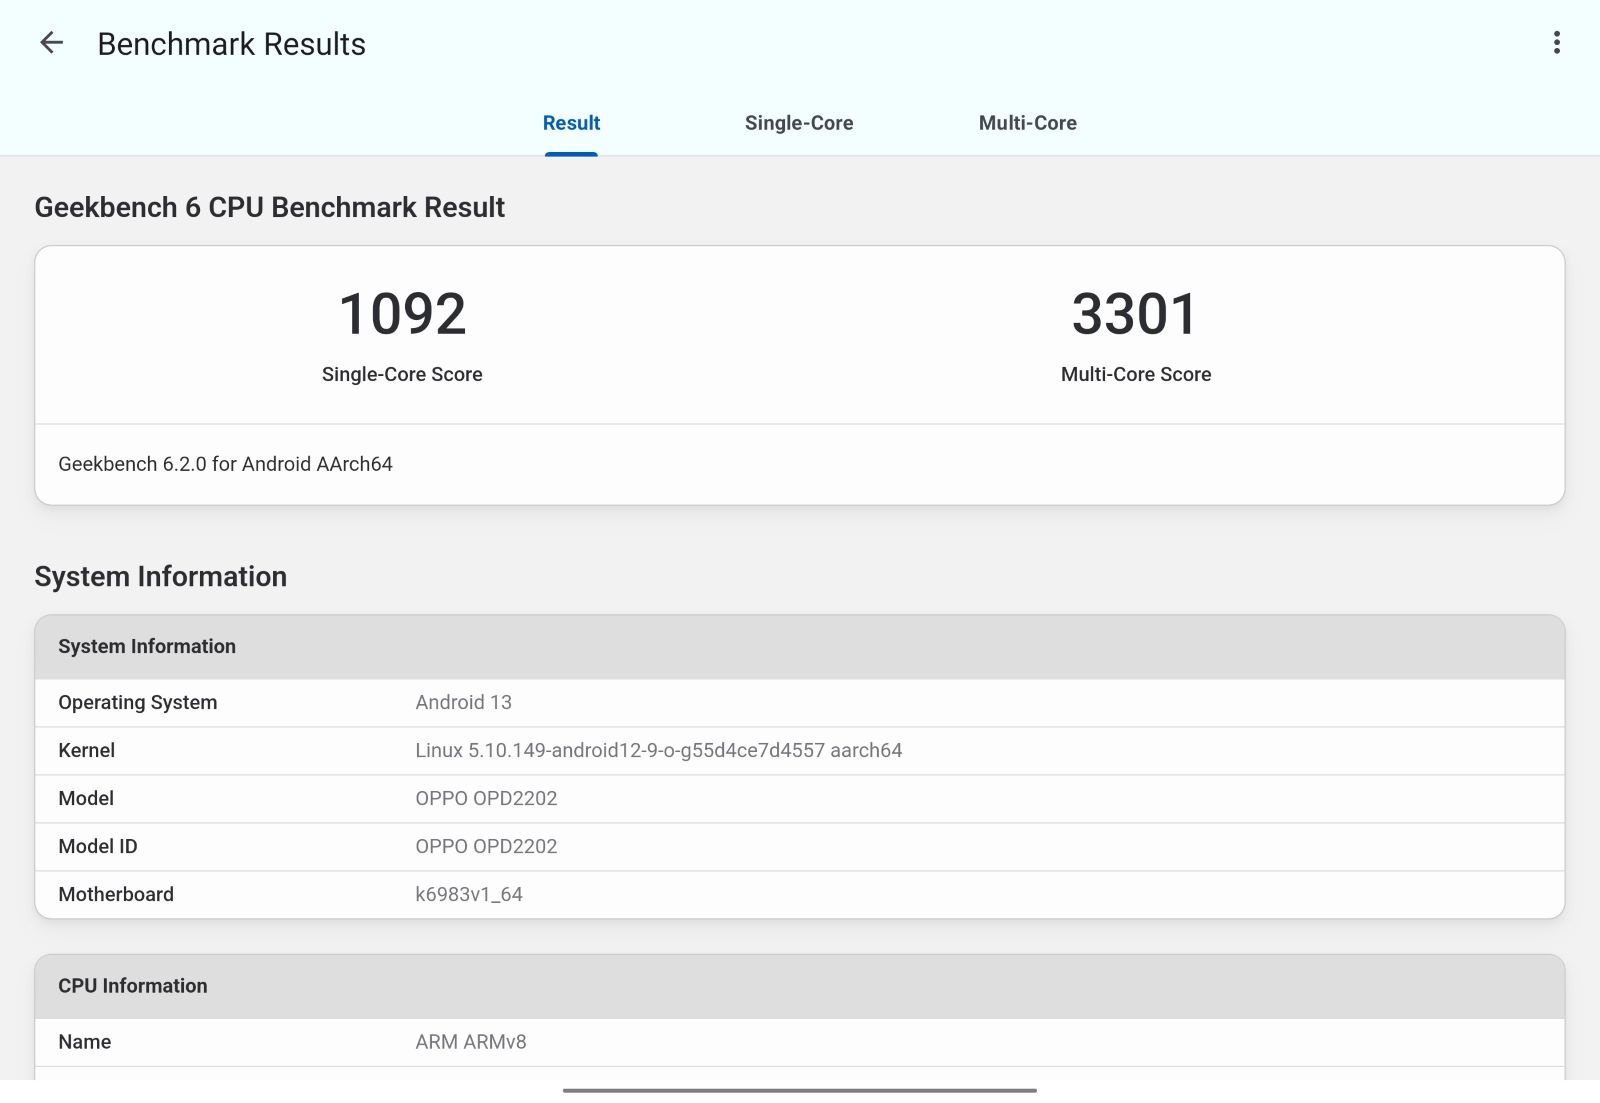Tap the 3301 multi-core score value

pyautogui.click(x=1135, y=314)
